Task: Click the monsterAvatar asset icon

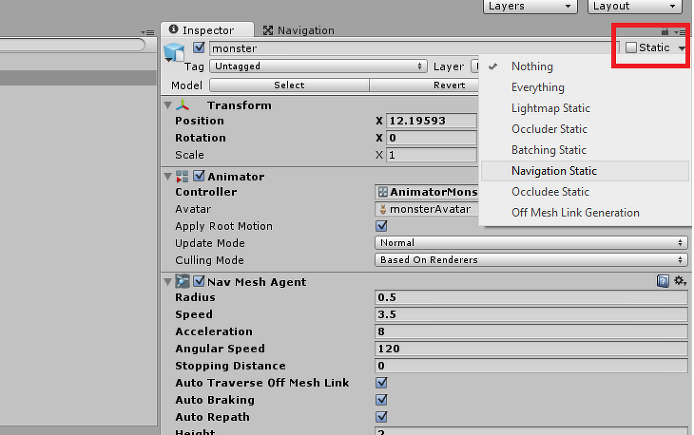Action: coord(383,209)
